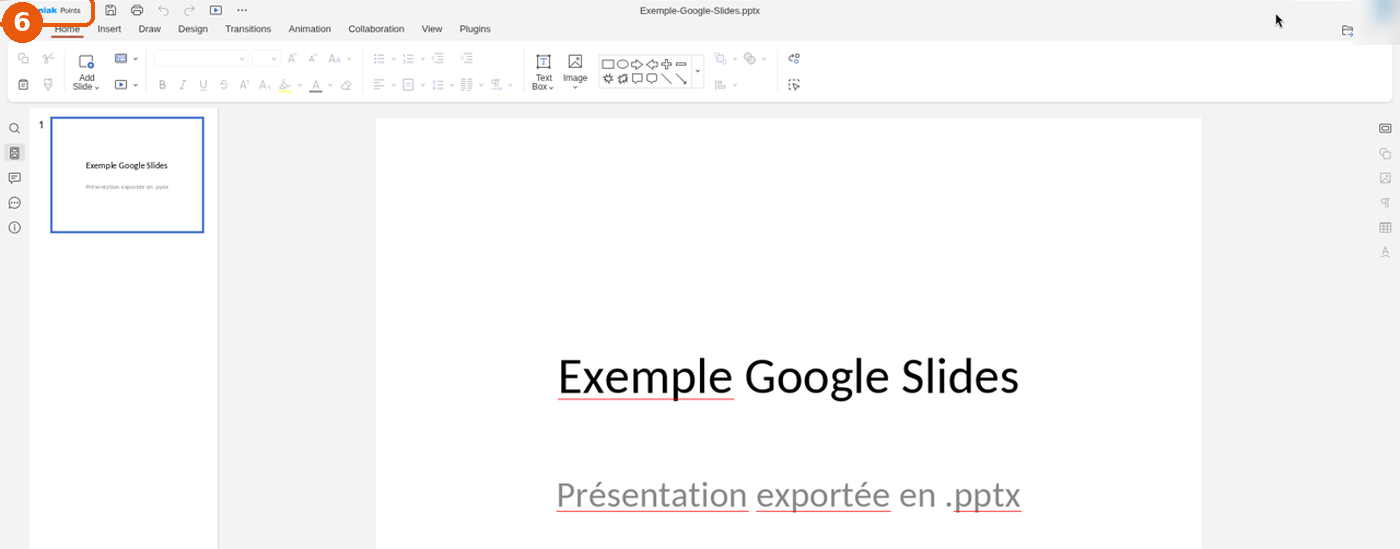Click the Print icon in title bar
1400x549 pixels.
[137, 10]
